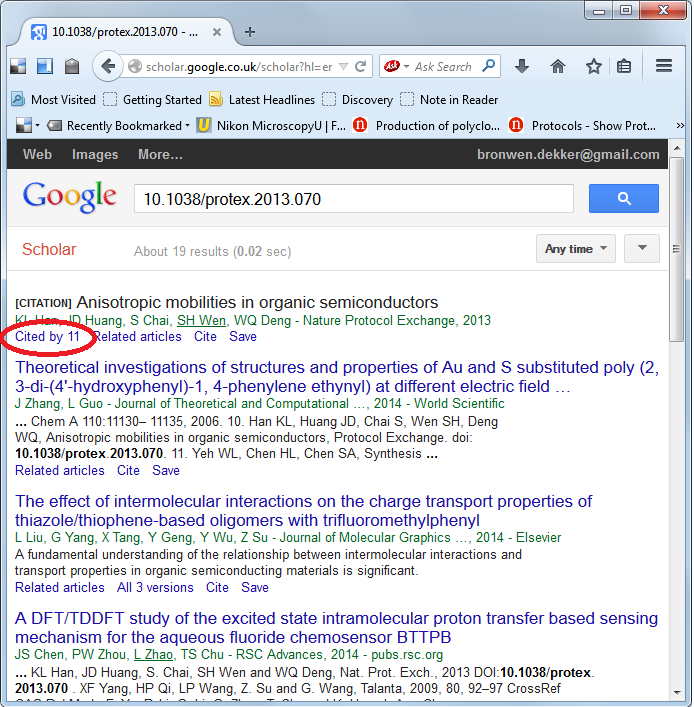Viewport: 694px width, 707px height.
Task: Open A DFT/TDDFT study article
Action: click(336, 628)
